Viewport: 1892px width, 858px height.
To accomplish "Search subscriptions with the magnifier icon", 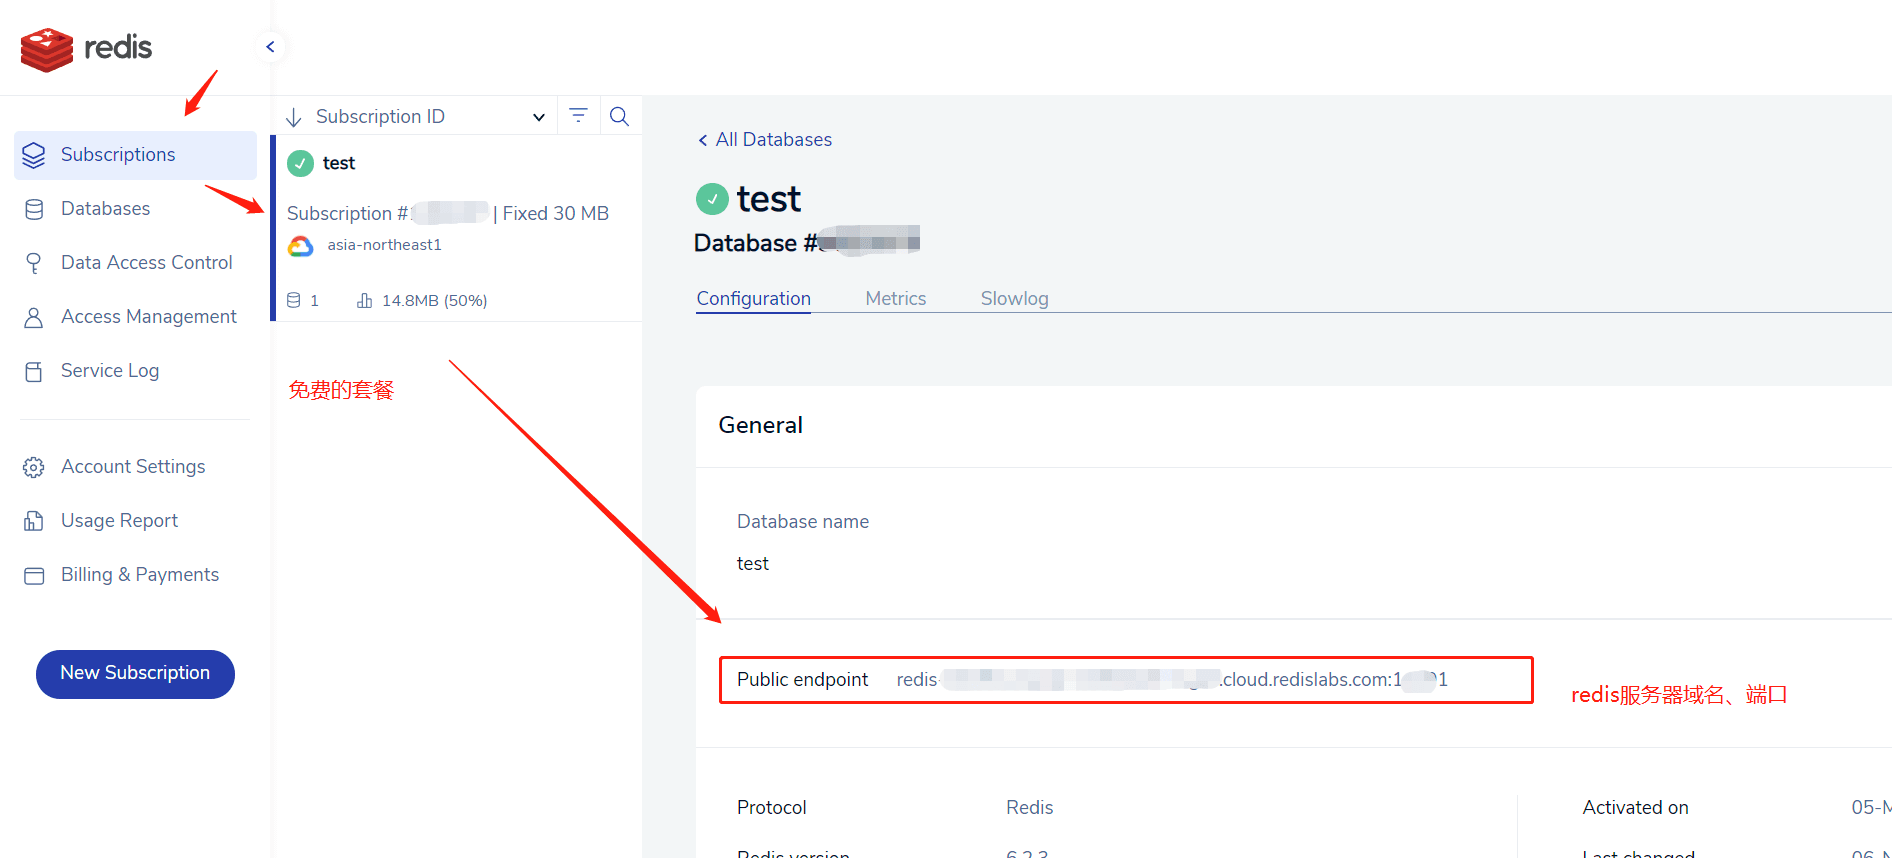I will [619, 116].
